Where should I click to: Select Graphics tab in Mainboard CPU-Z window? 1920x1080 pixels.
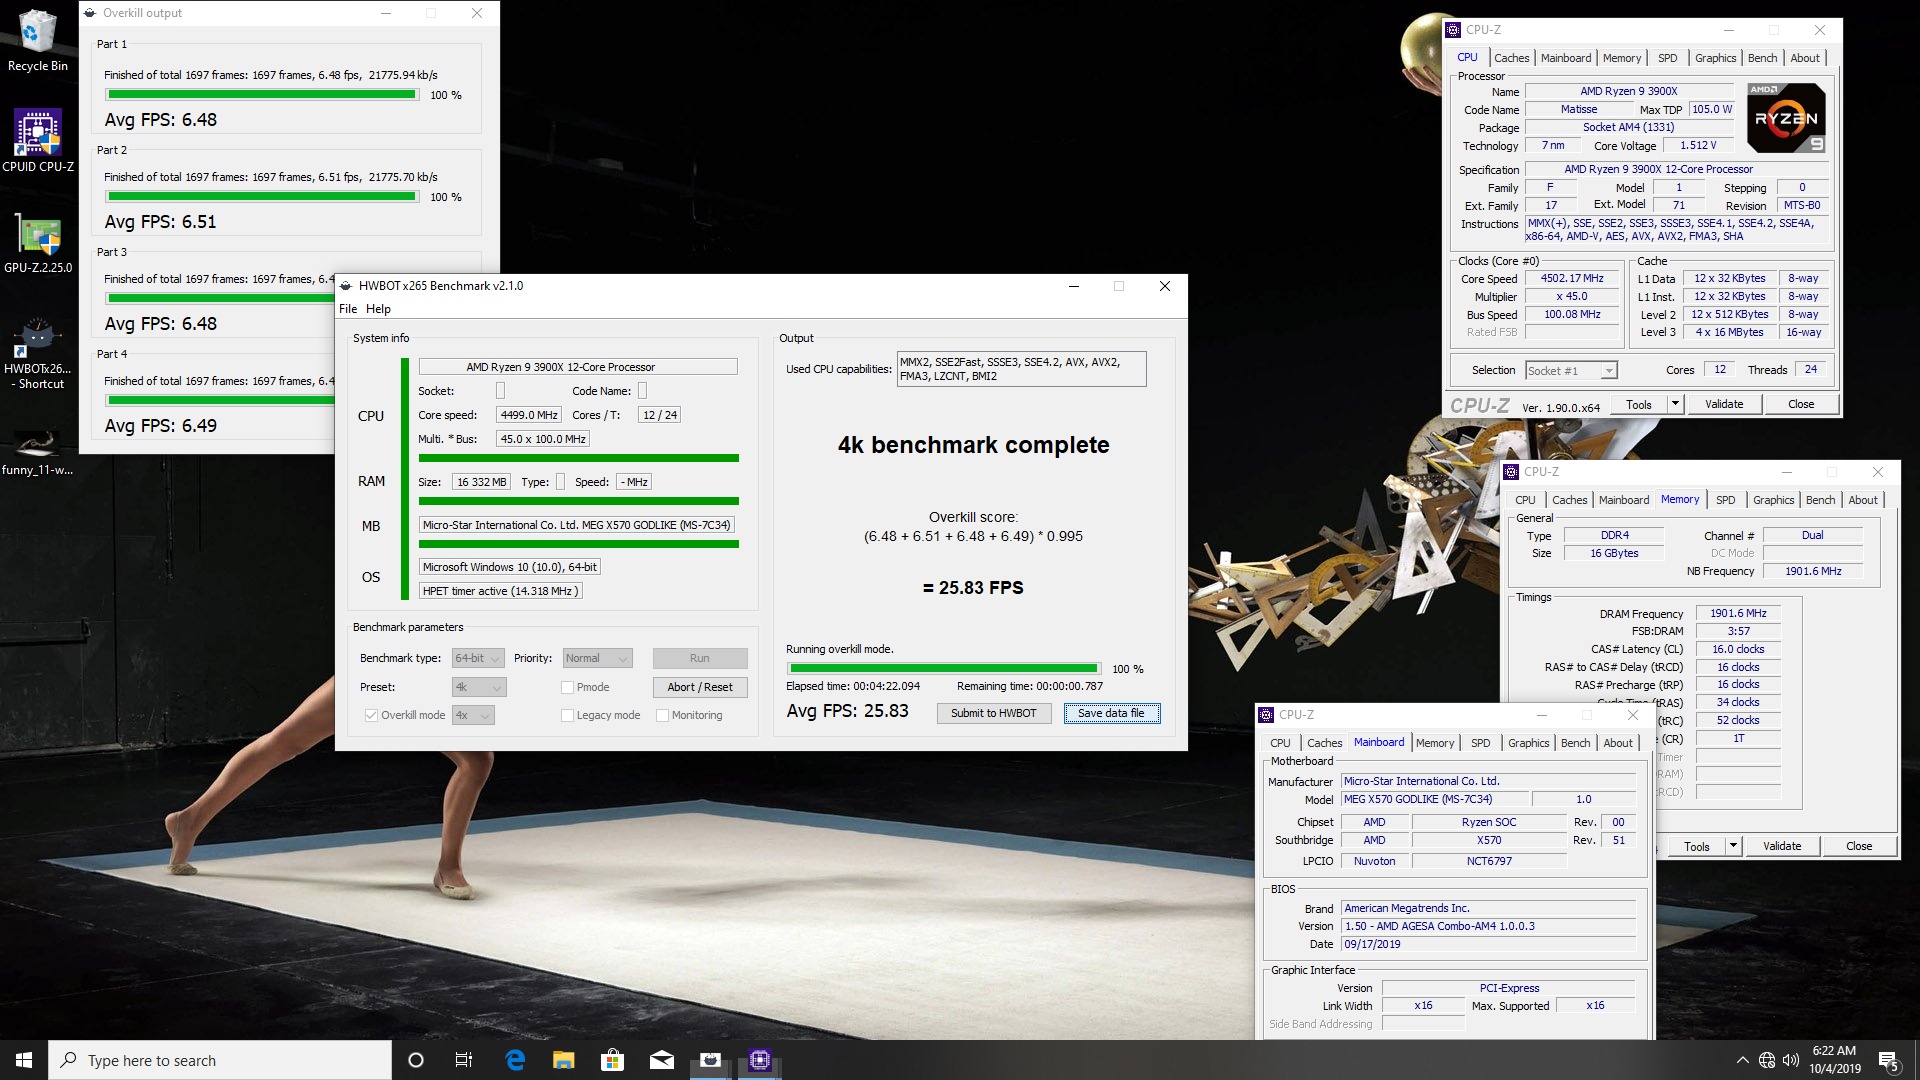point(1528,743)
